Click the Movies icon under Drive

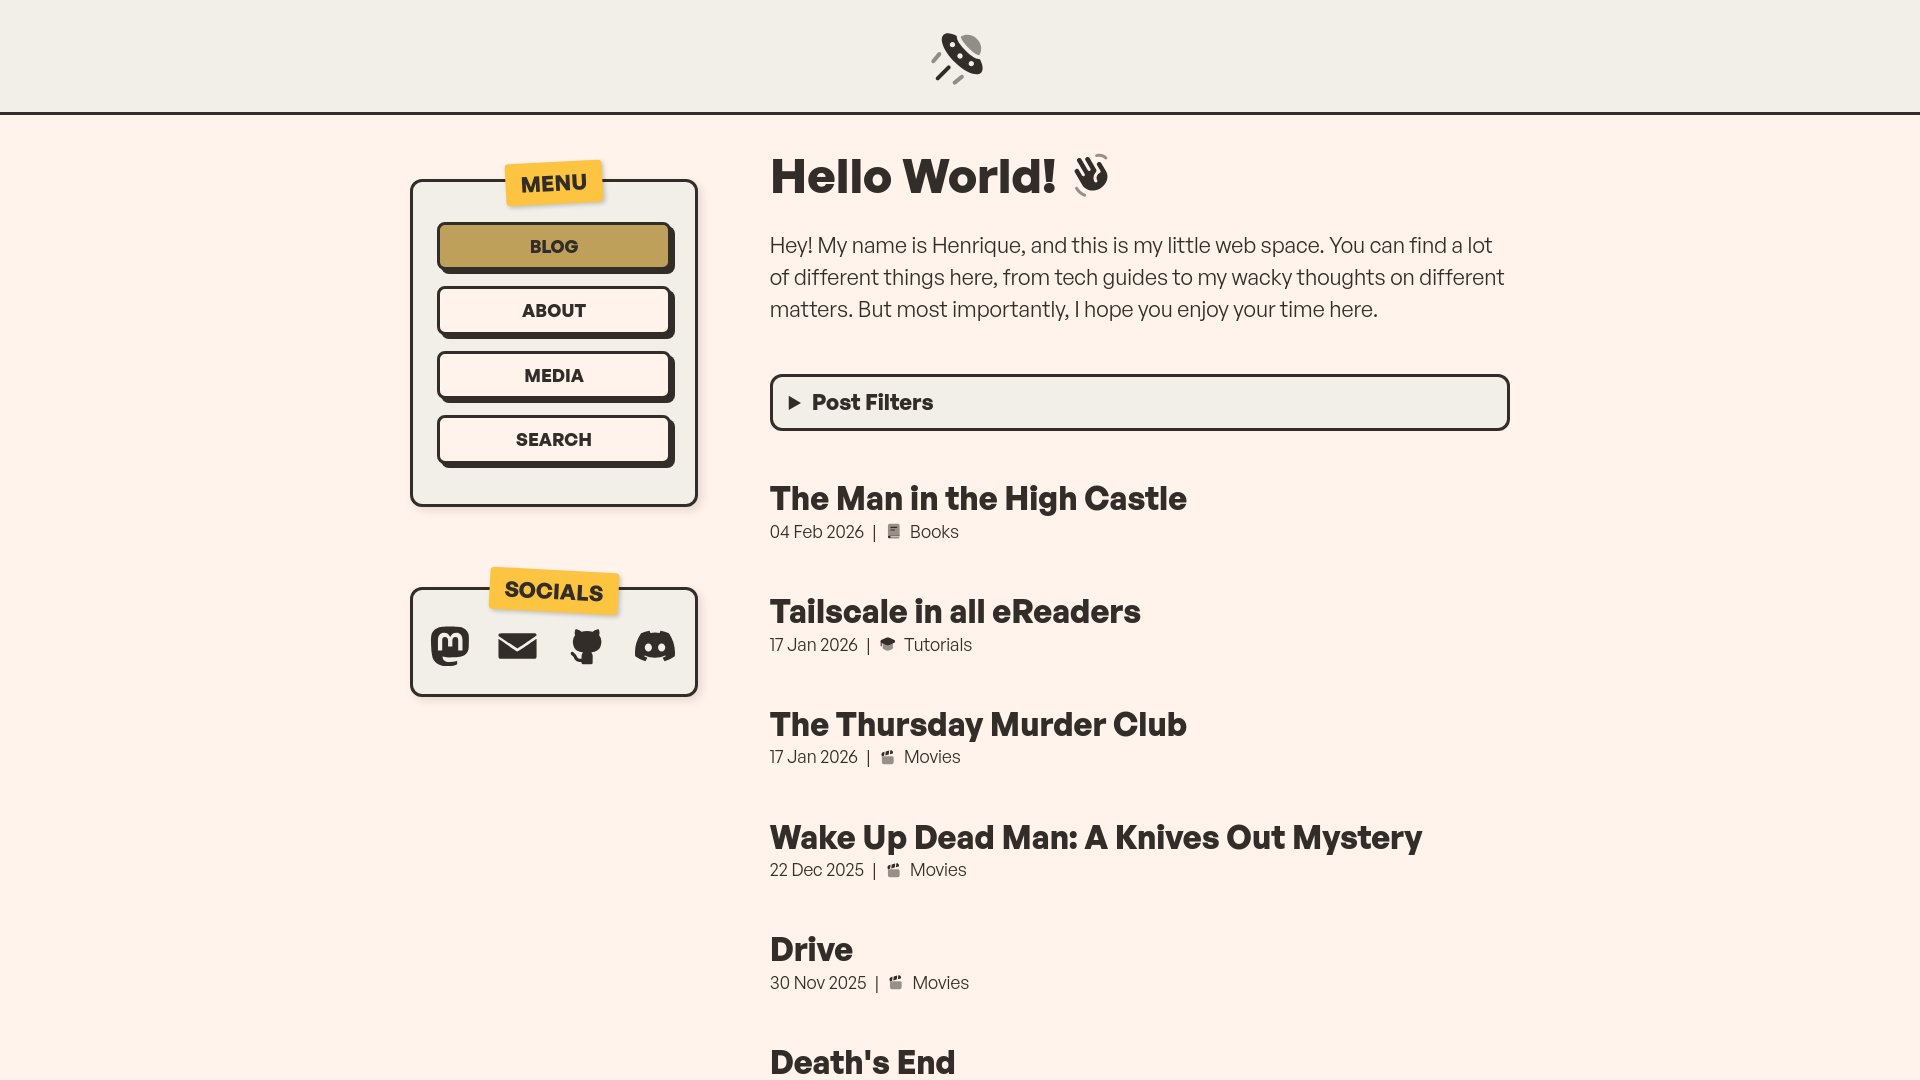coord(896,982)
